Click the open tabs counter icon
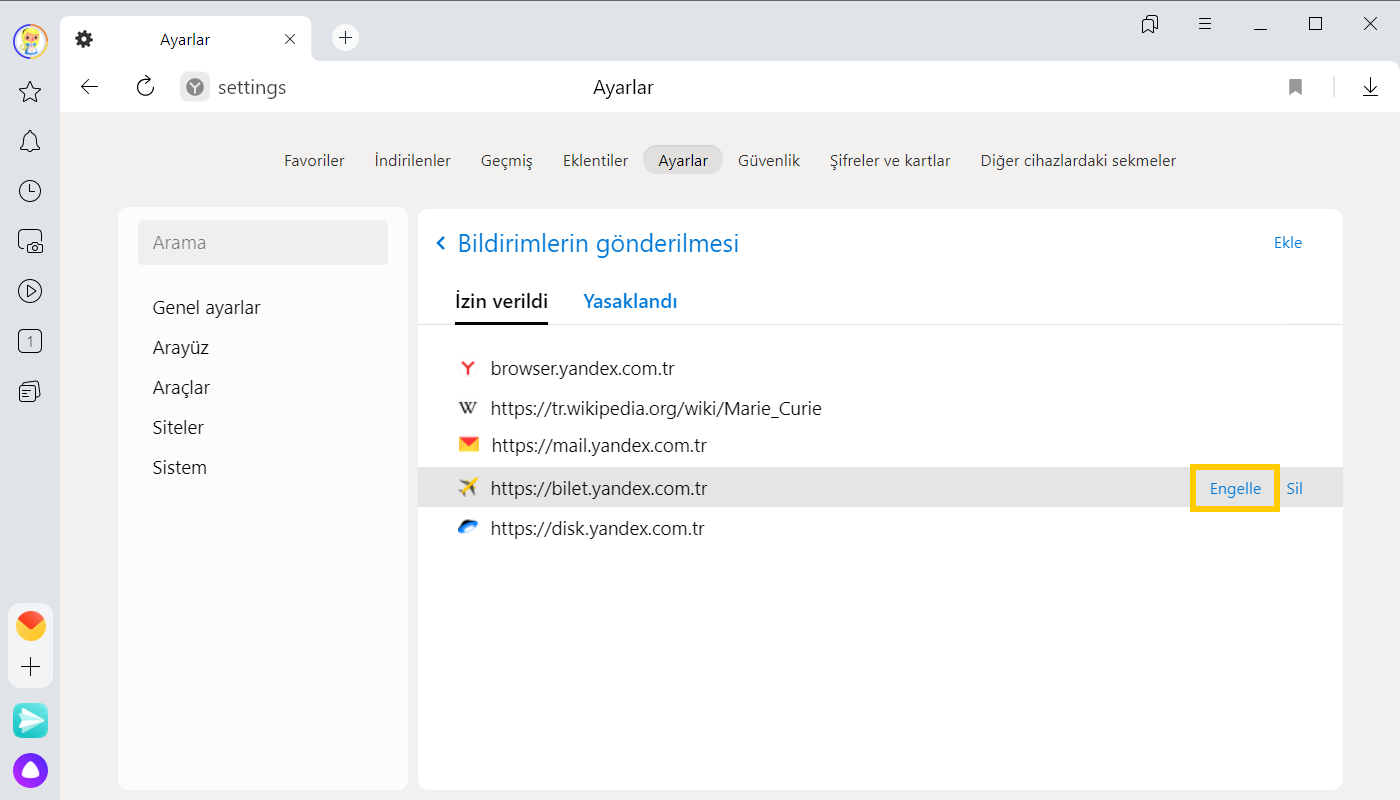This screenshot has height=800, width=1400. pos(30,341)
